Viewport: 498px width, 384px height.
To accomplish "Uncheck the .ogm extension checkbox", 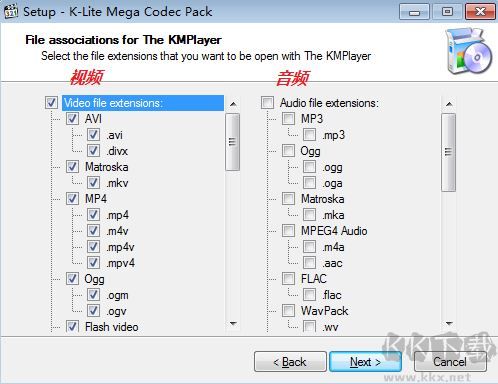I will (x=94, y=295).
